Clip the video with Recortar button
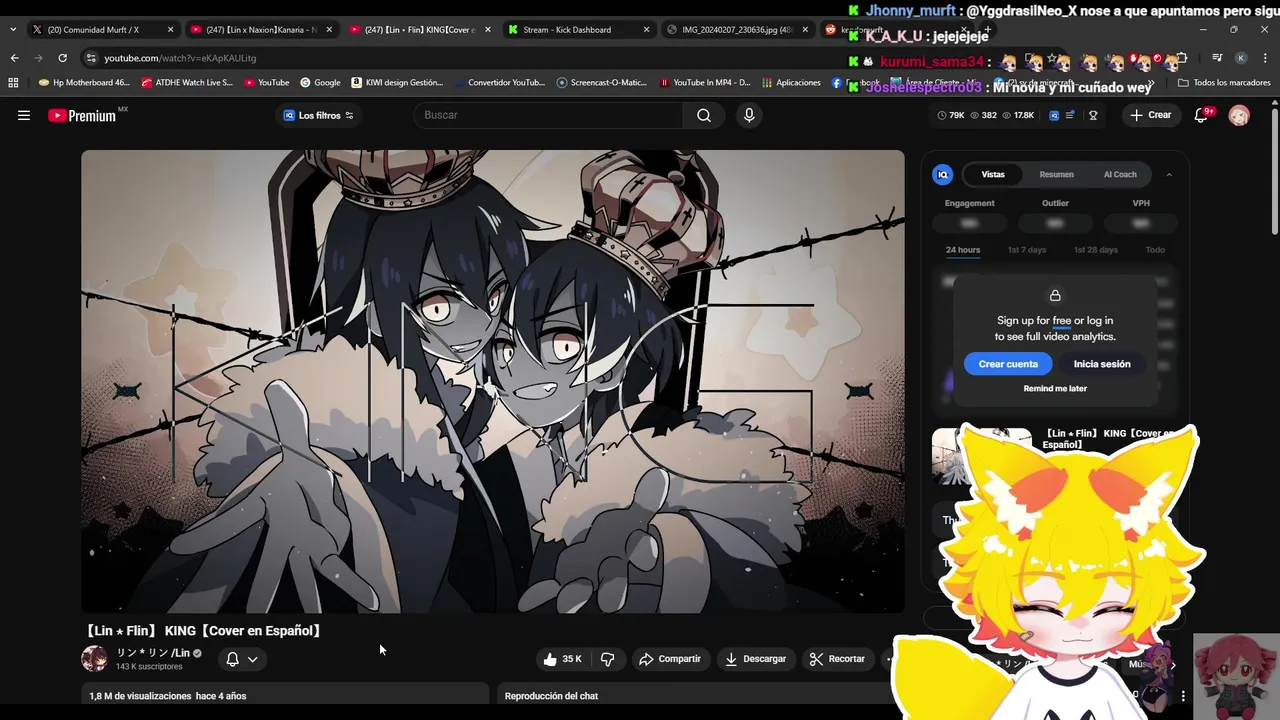 coord(837,659)
